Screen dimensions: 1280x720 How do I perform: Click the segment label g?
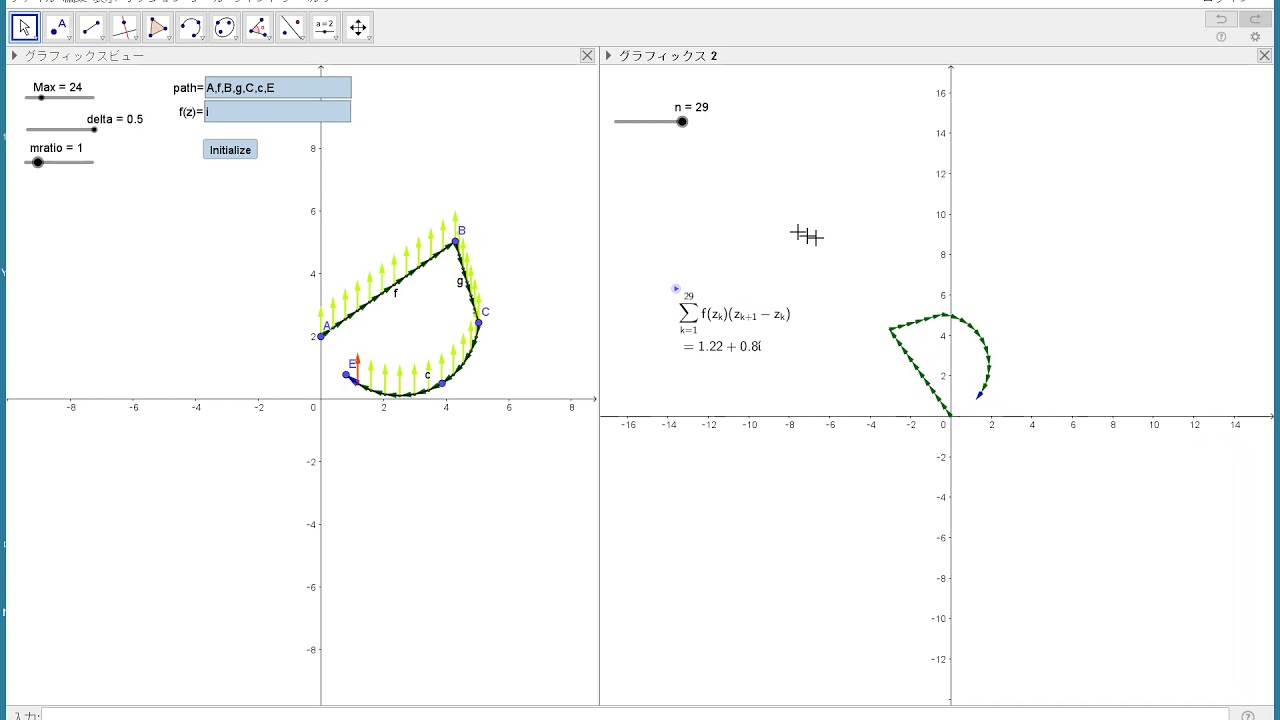(x=460, y=281)
